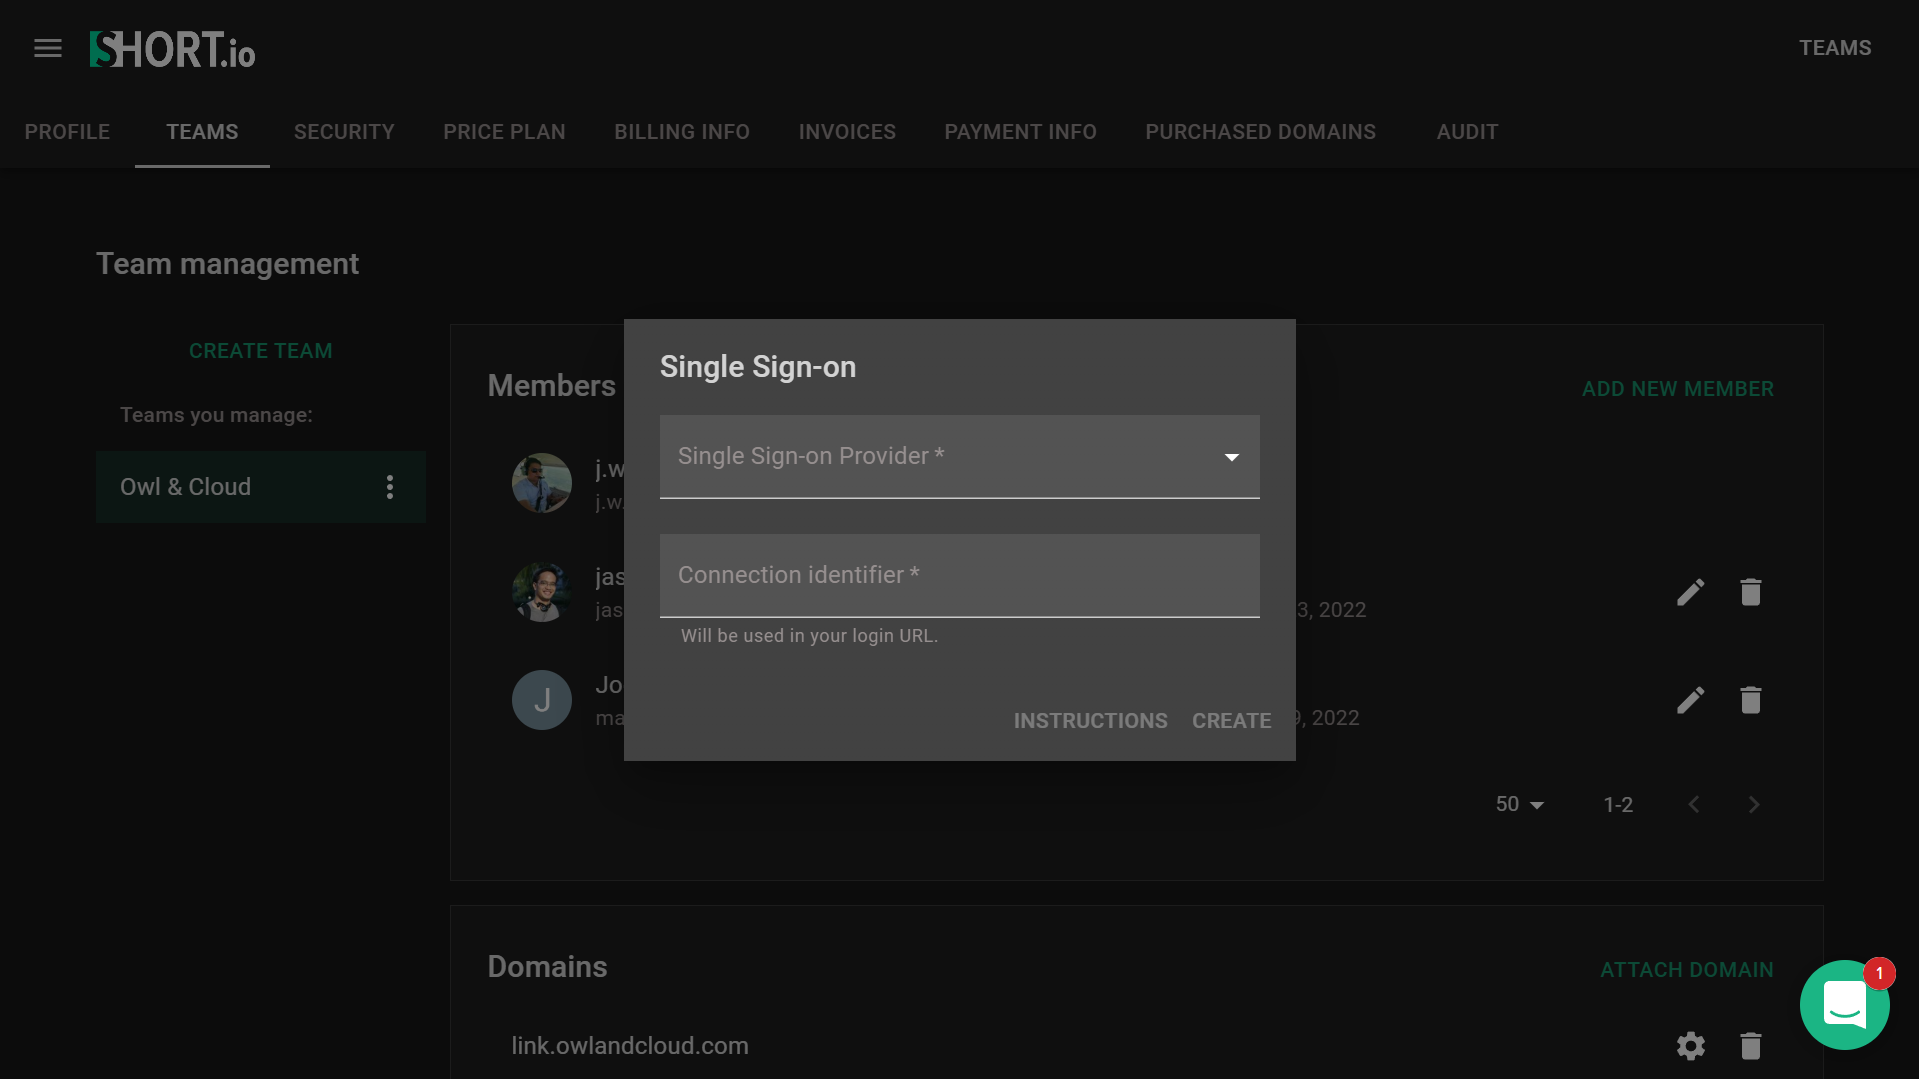The height and width of the screenshot is (1079, 1919).
Task: Open the rows per page dropdown showing 50
Action: pos(1519,805)
